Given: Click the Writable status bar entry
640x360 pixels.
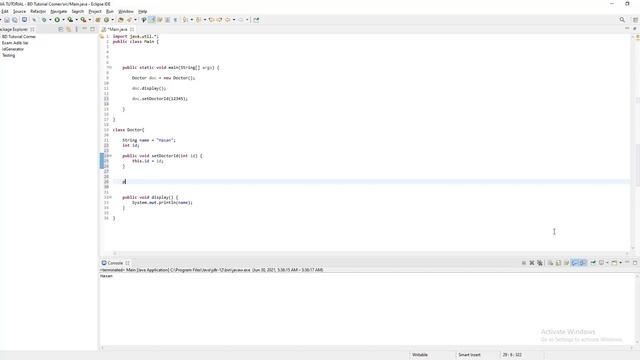Looking at the screenshot, I should click(420, 355).
